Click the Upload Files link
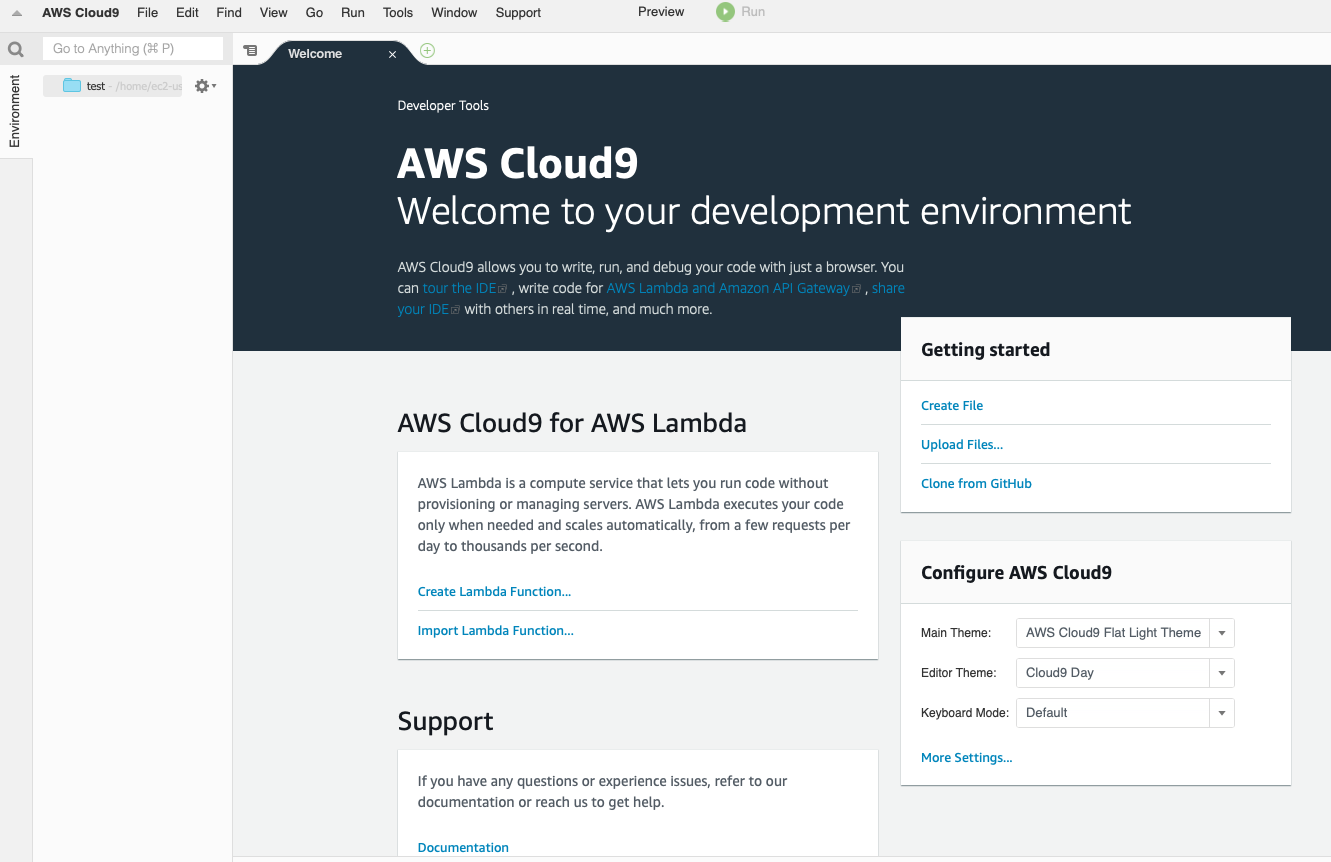The height and width of the screenshot is (862, 1331). [x=962, y=445]
